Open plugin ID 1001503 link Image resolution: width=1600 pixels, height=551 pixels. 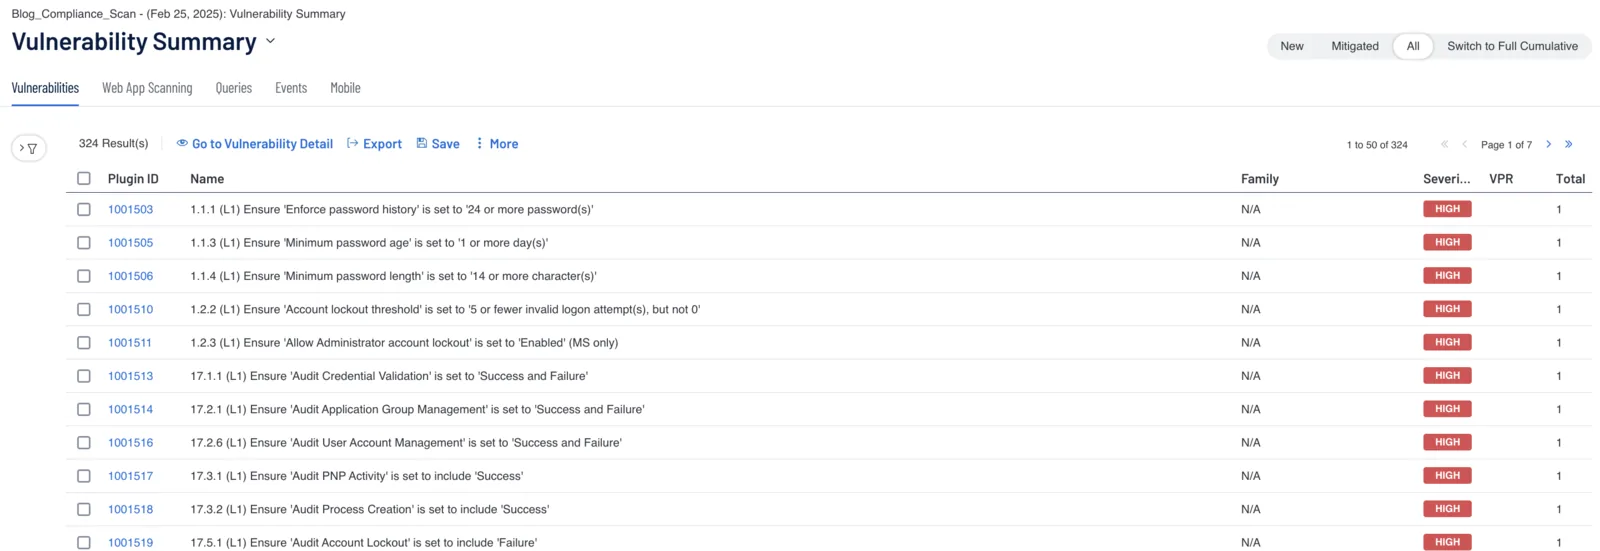pyautogui.click(x=130, y=209)
